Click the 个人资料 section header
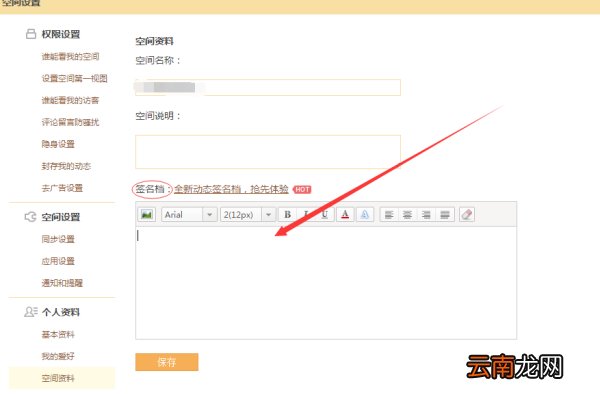This screenshot has height=395, width=600. tap(61, 312)
